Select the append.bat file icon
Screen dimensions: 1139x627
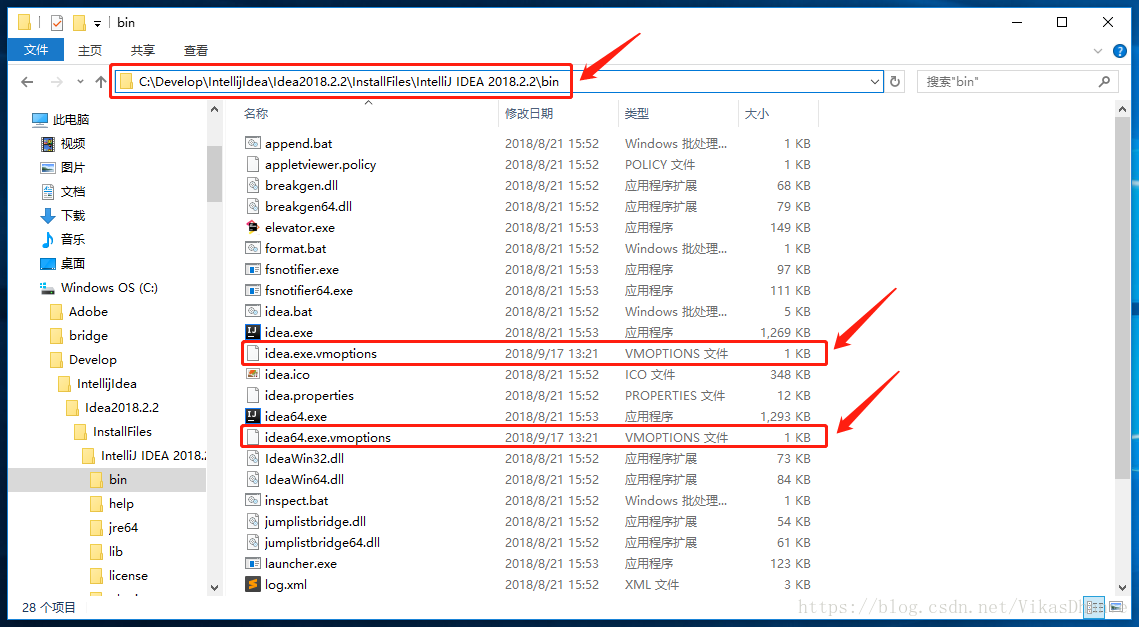point(253,143)
